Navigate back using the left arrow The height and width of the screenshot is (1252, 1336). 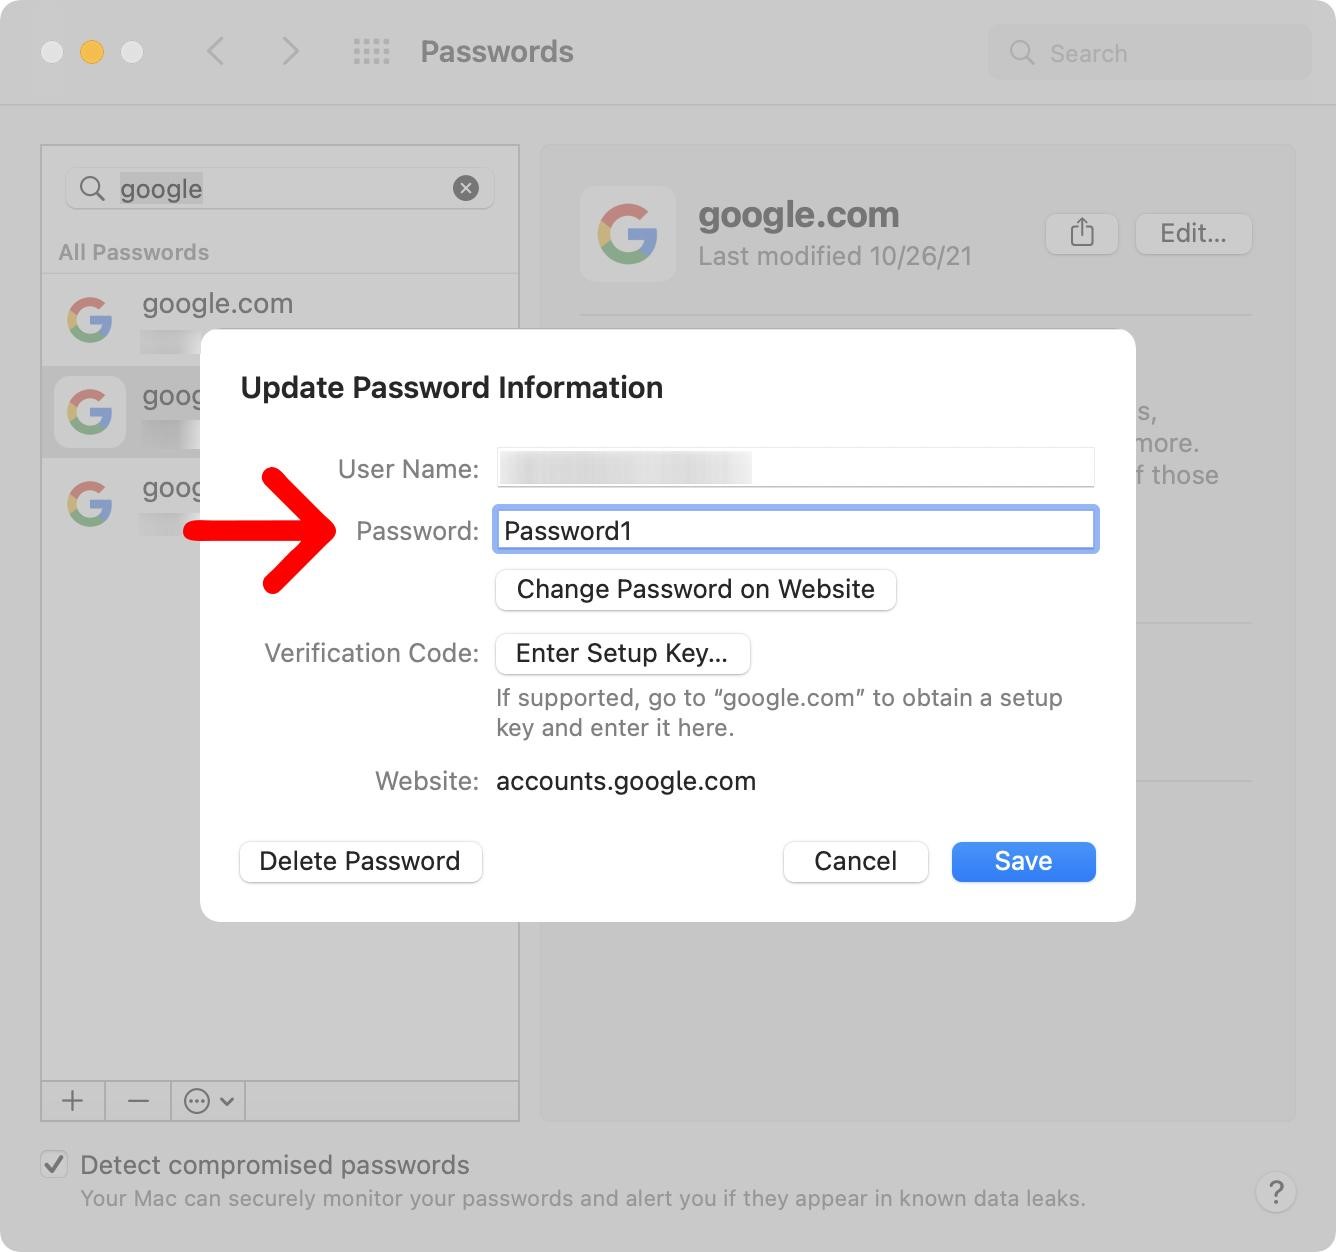tap(215, 51)
